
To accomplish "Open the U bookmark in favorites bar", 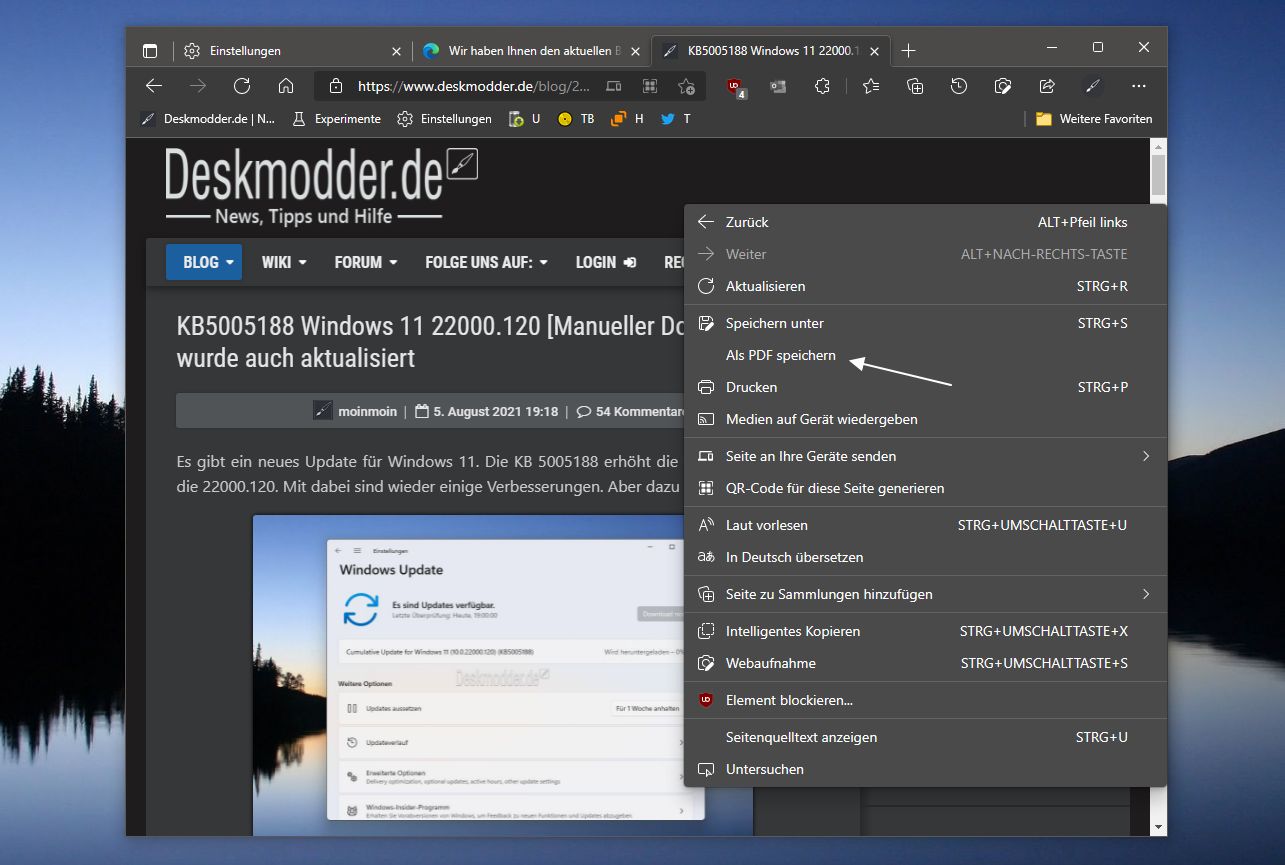I will click(x=524, y=119).
